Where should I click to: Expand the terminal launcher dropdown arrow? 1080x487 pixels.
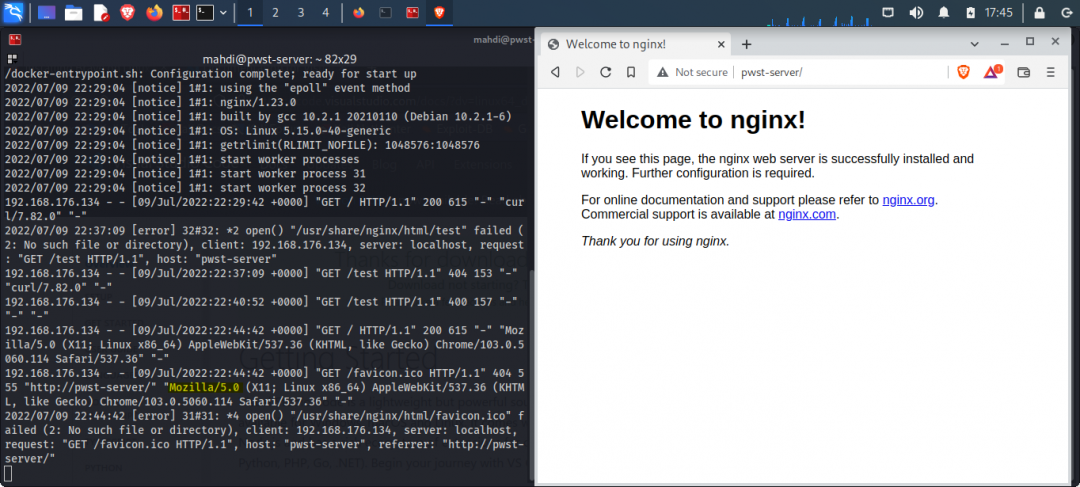pos(223,12)
